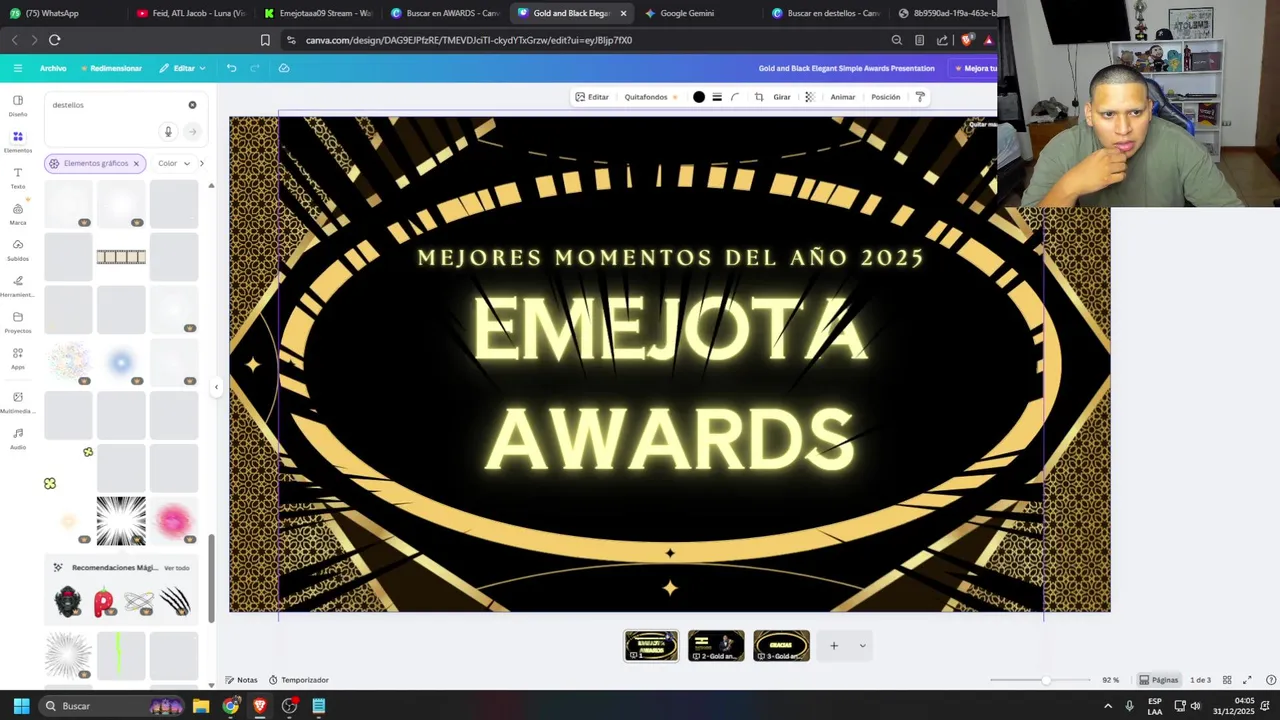Viewport: 1280px width, 720px height.
Task: Click the image Editar button
Action: [592, 97]
